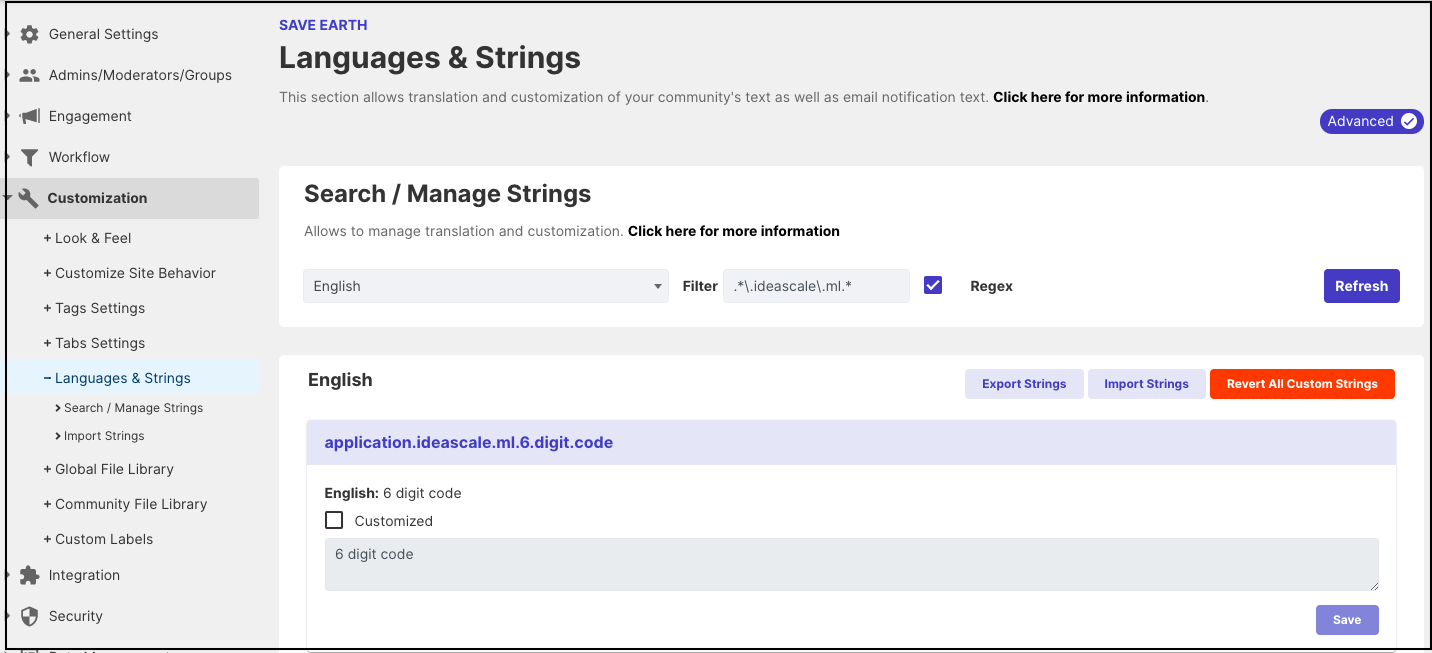Select Search / Manage Strings submenu item

pos(133,407)
